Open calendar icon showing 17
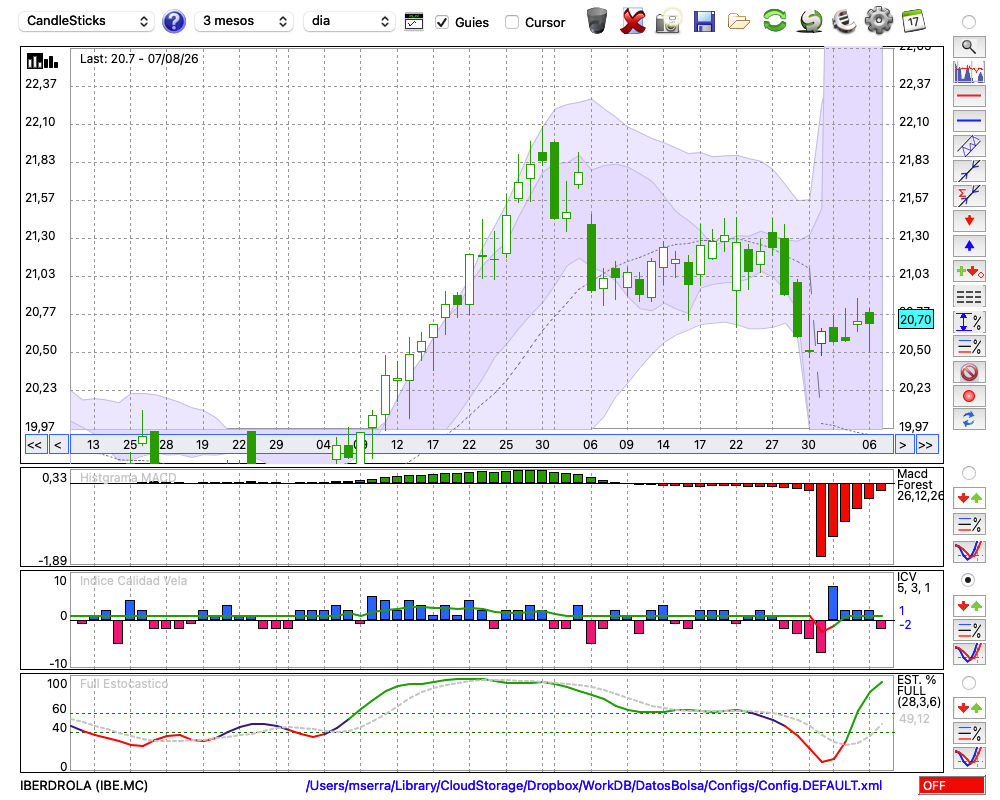Viewport: 1000px width, 800px height. [913, 20]
